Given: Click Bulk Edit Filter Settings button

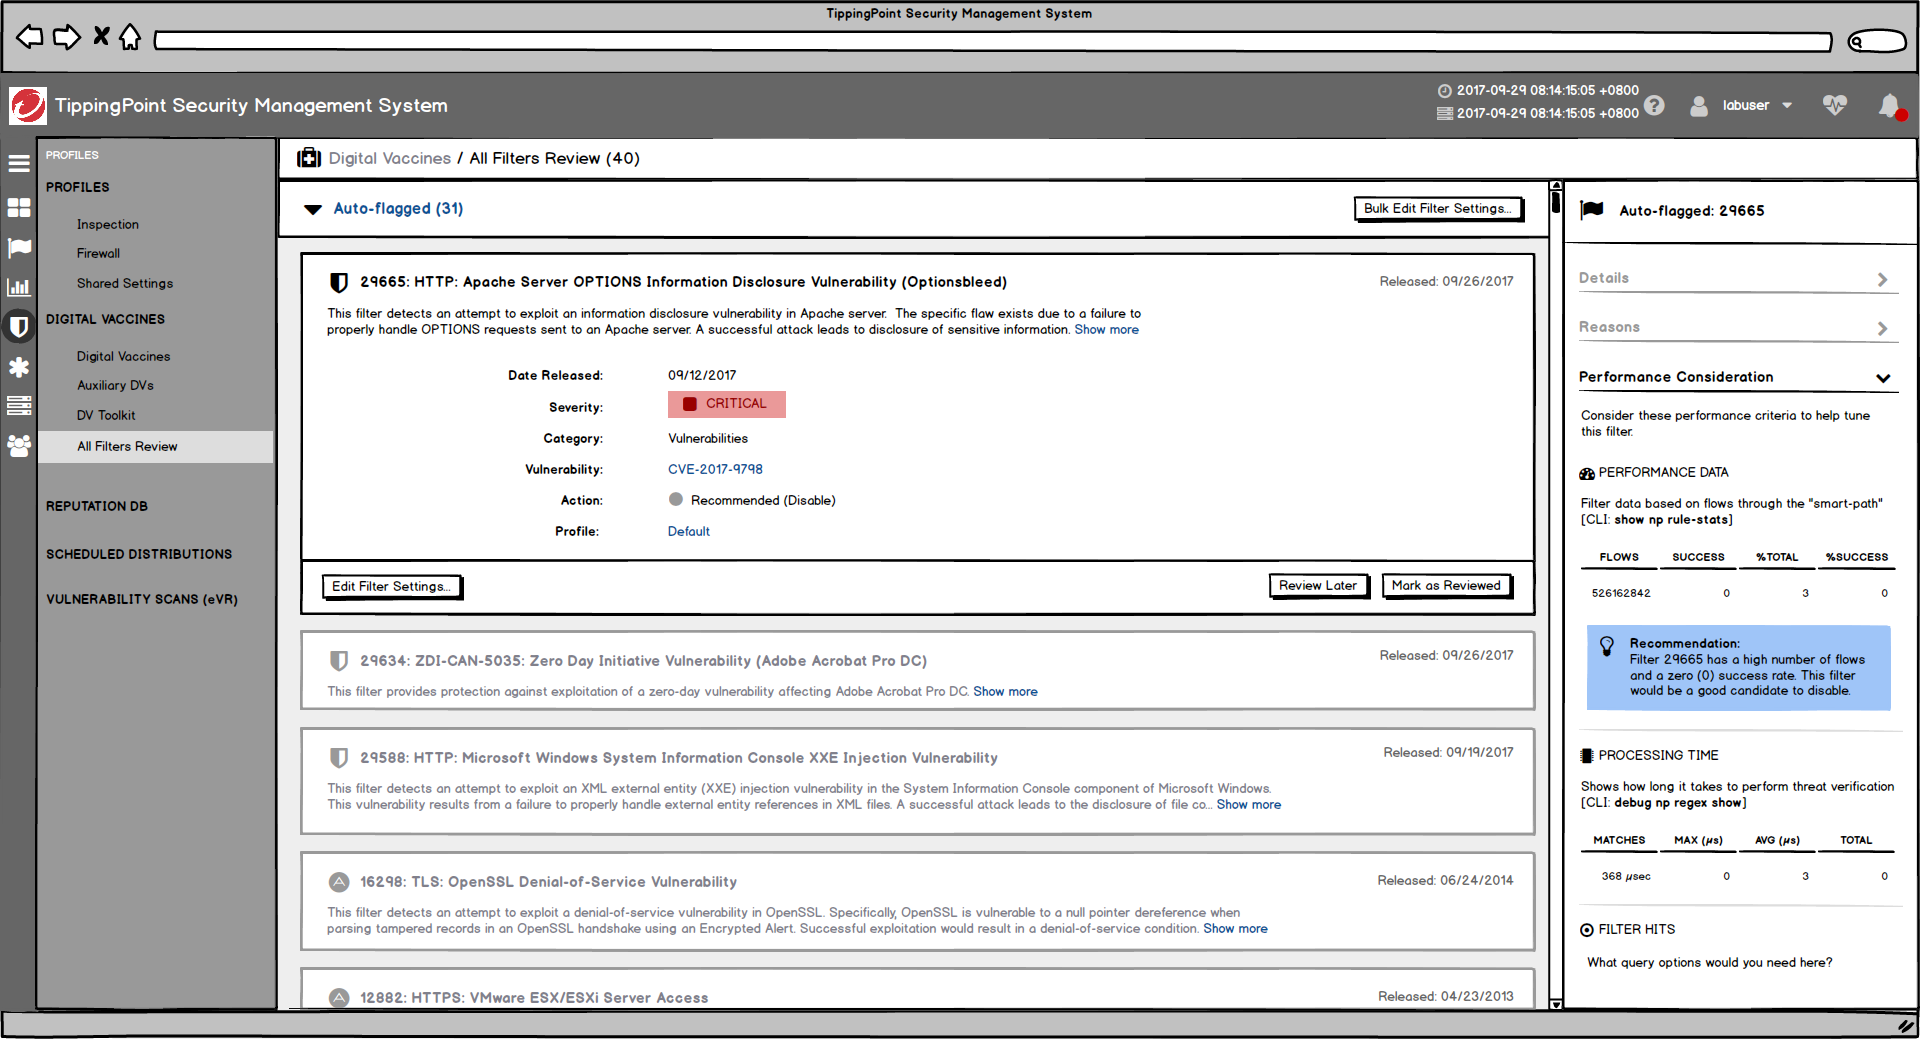Looking at the screenshot, I should click(1438, 209).
